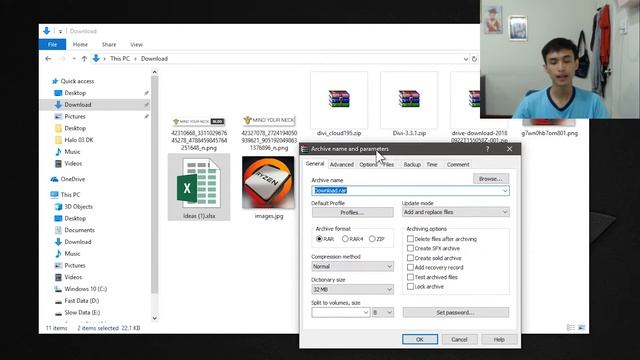
Task: Select RAR archive format
Action: pos(319,239)
